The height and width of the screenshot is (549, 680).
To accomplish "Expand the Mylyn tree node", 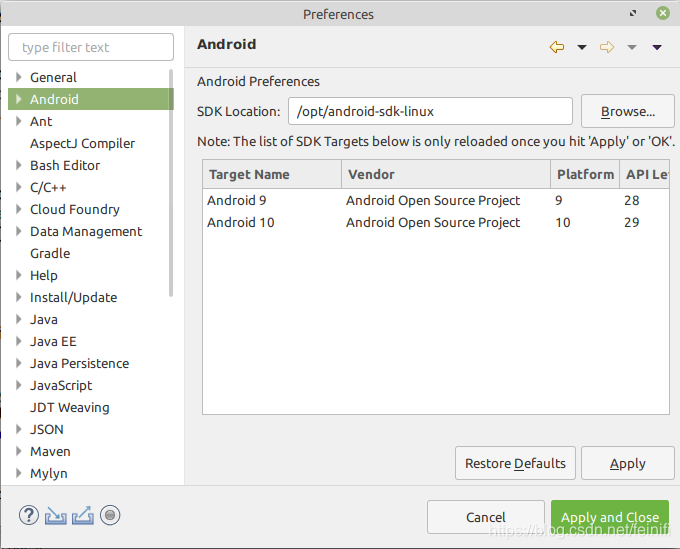I will (18, 473).
